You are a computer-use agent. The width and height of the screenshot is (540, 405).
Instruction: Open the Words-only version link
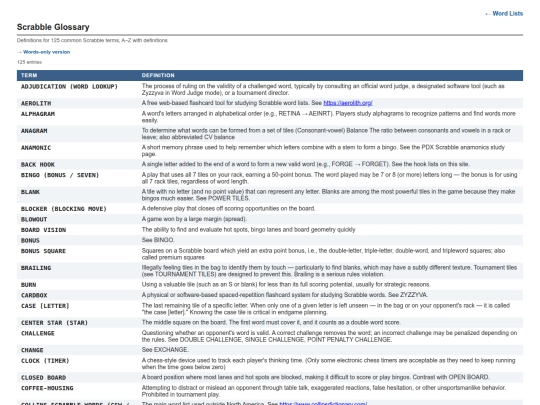pos(44,52)
